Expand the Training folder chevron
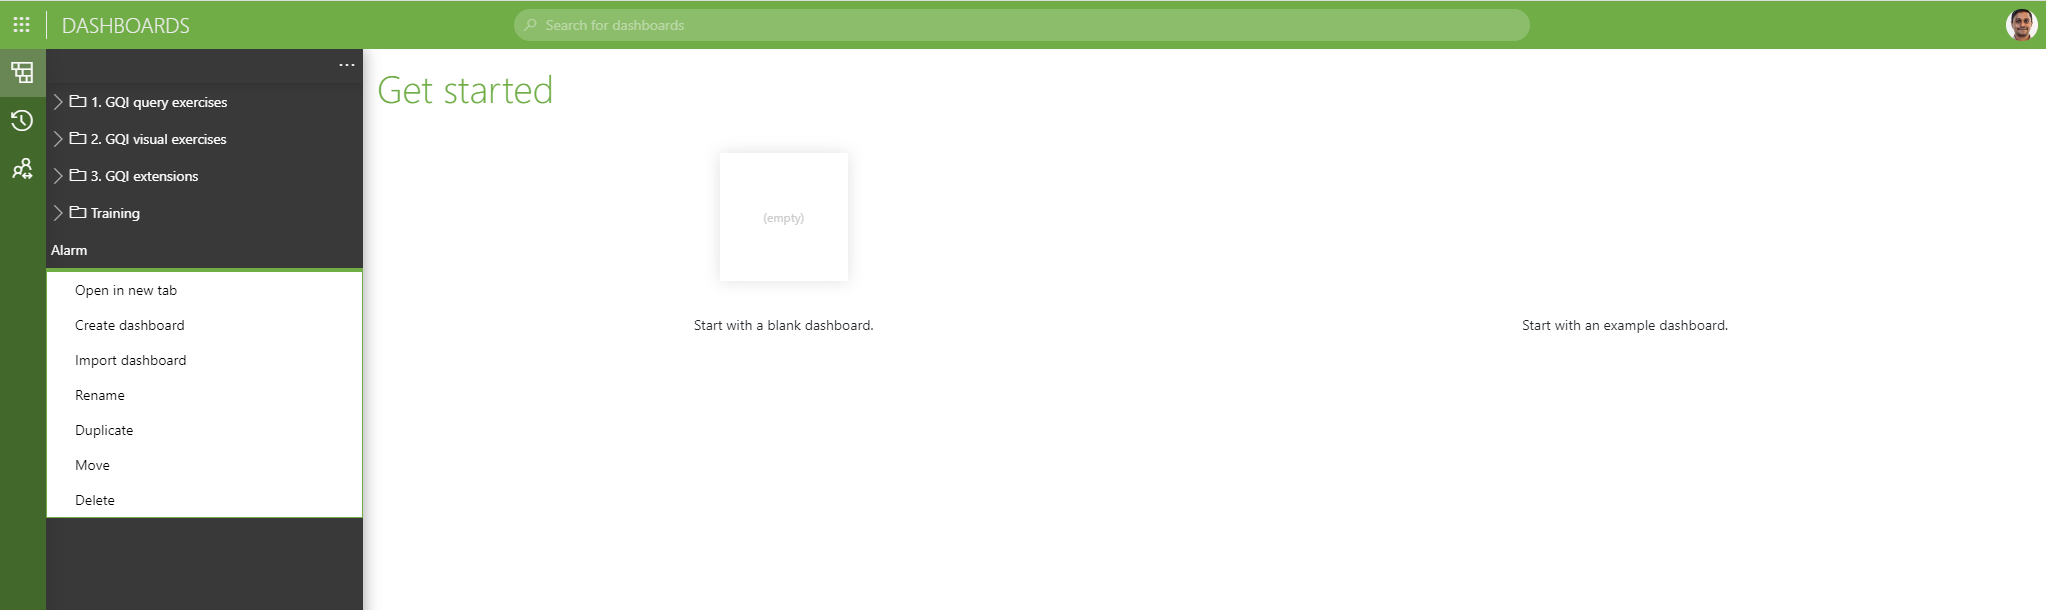 tap(58, 213)
